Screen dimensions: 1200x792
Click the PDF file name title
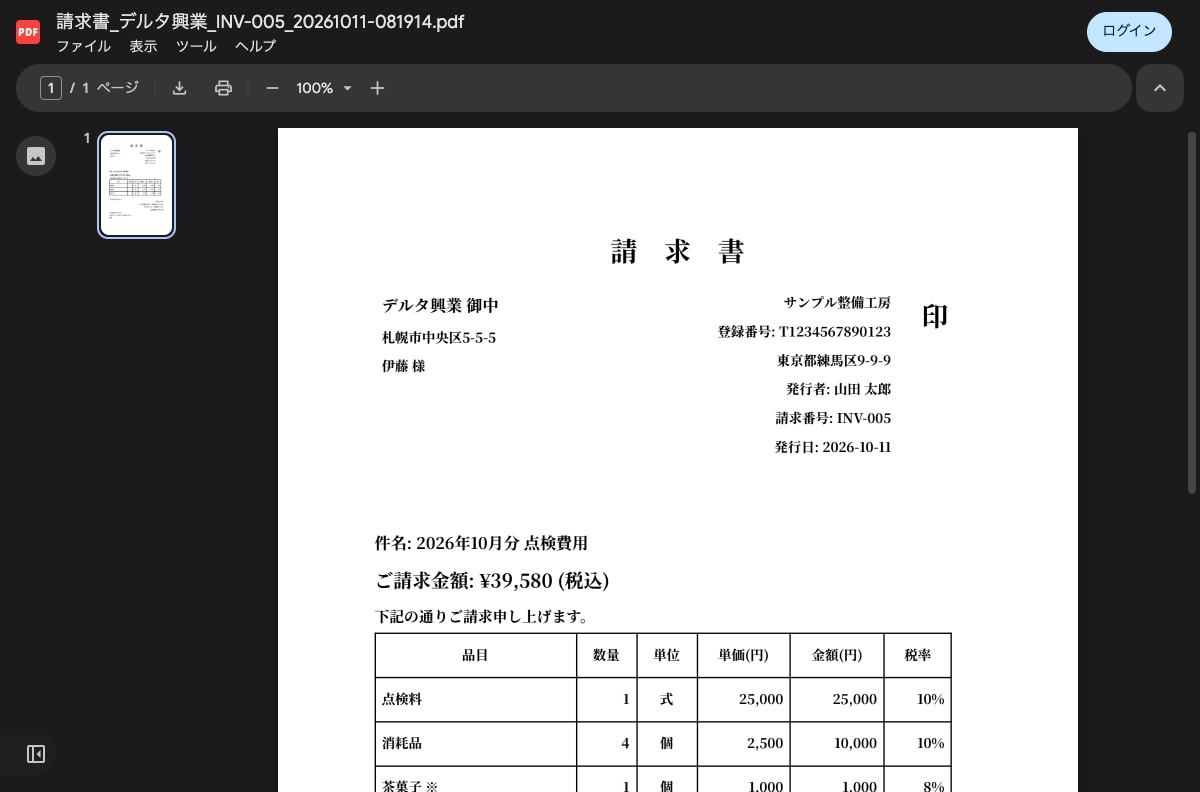(260, 21)
